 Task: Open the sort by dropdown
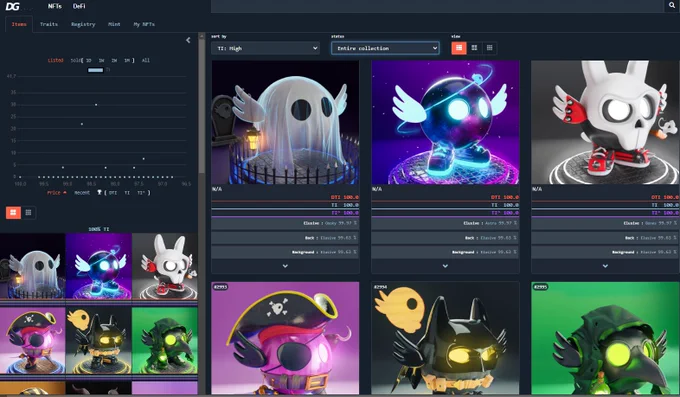[265, 48]
